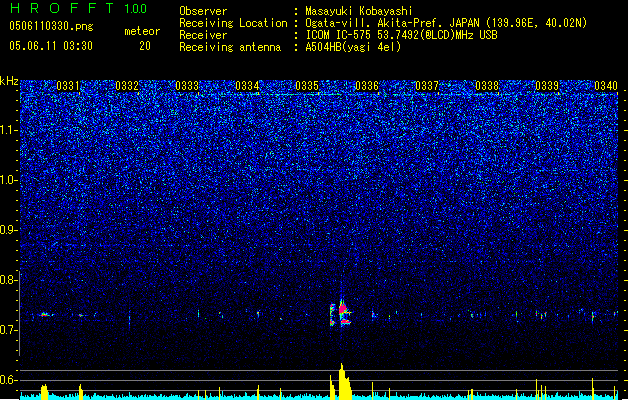Select the file name 0506110330.png
This screenshot has height=400, width=629.
point(51,26)
